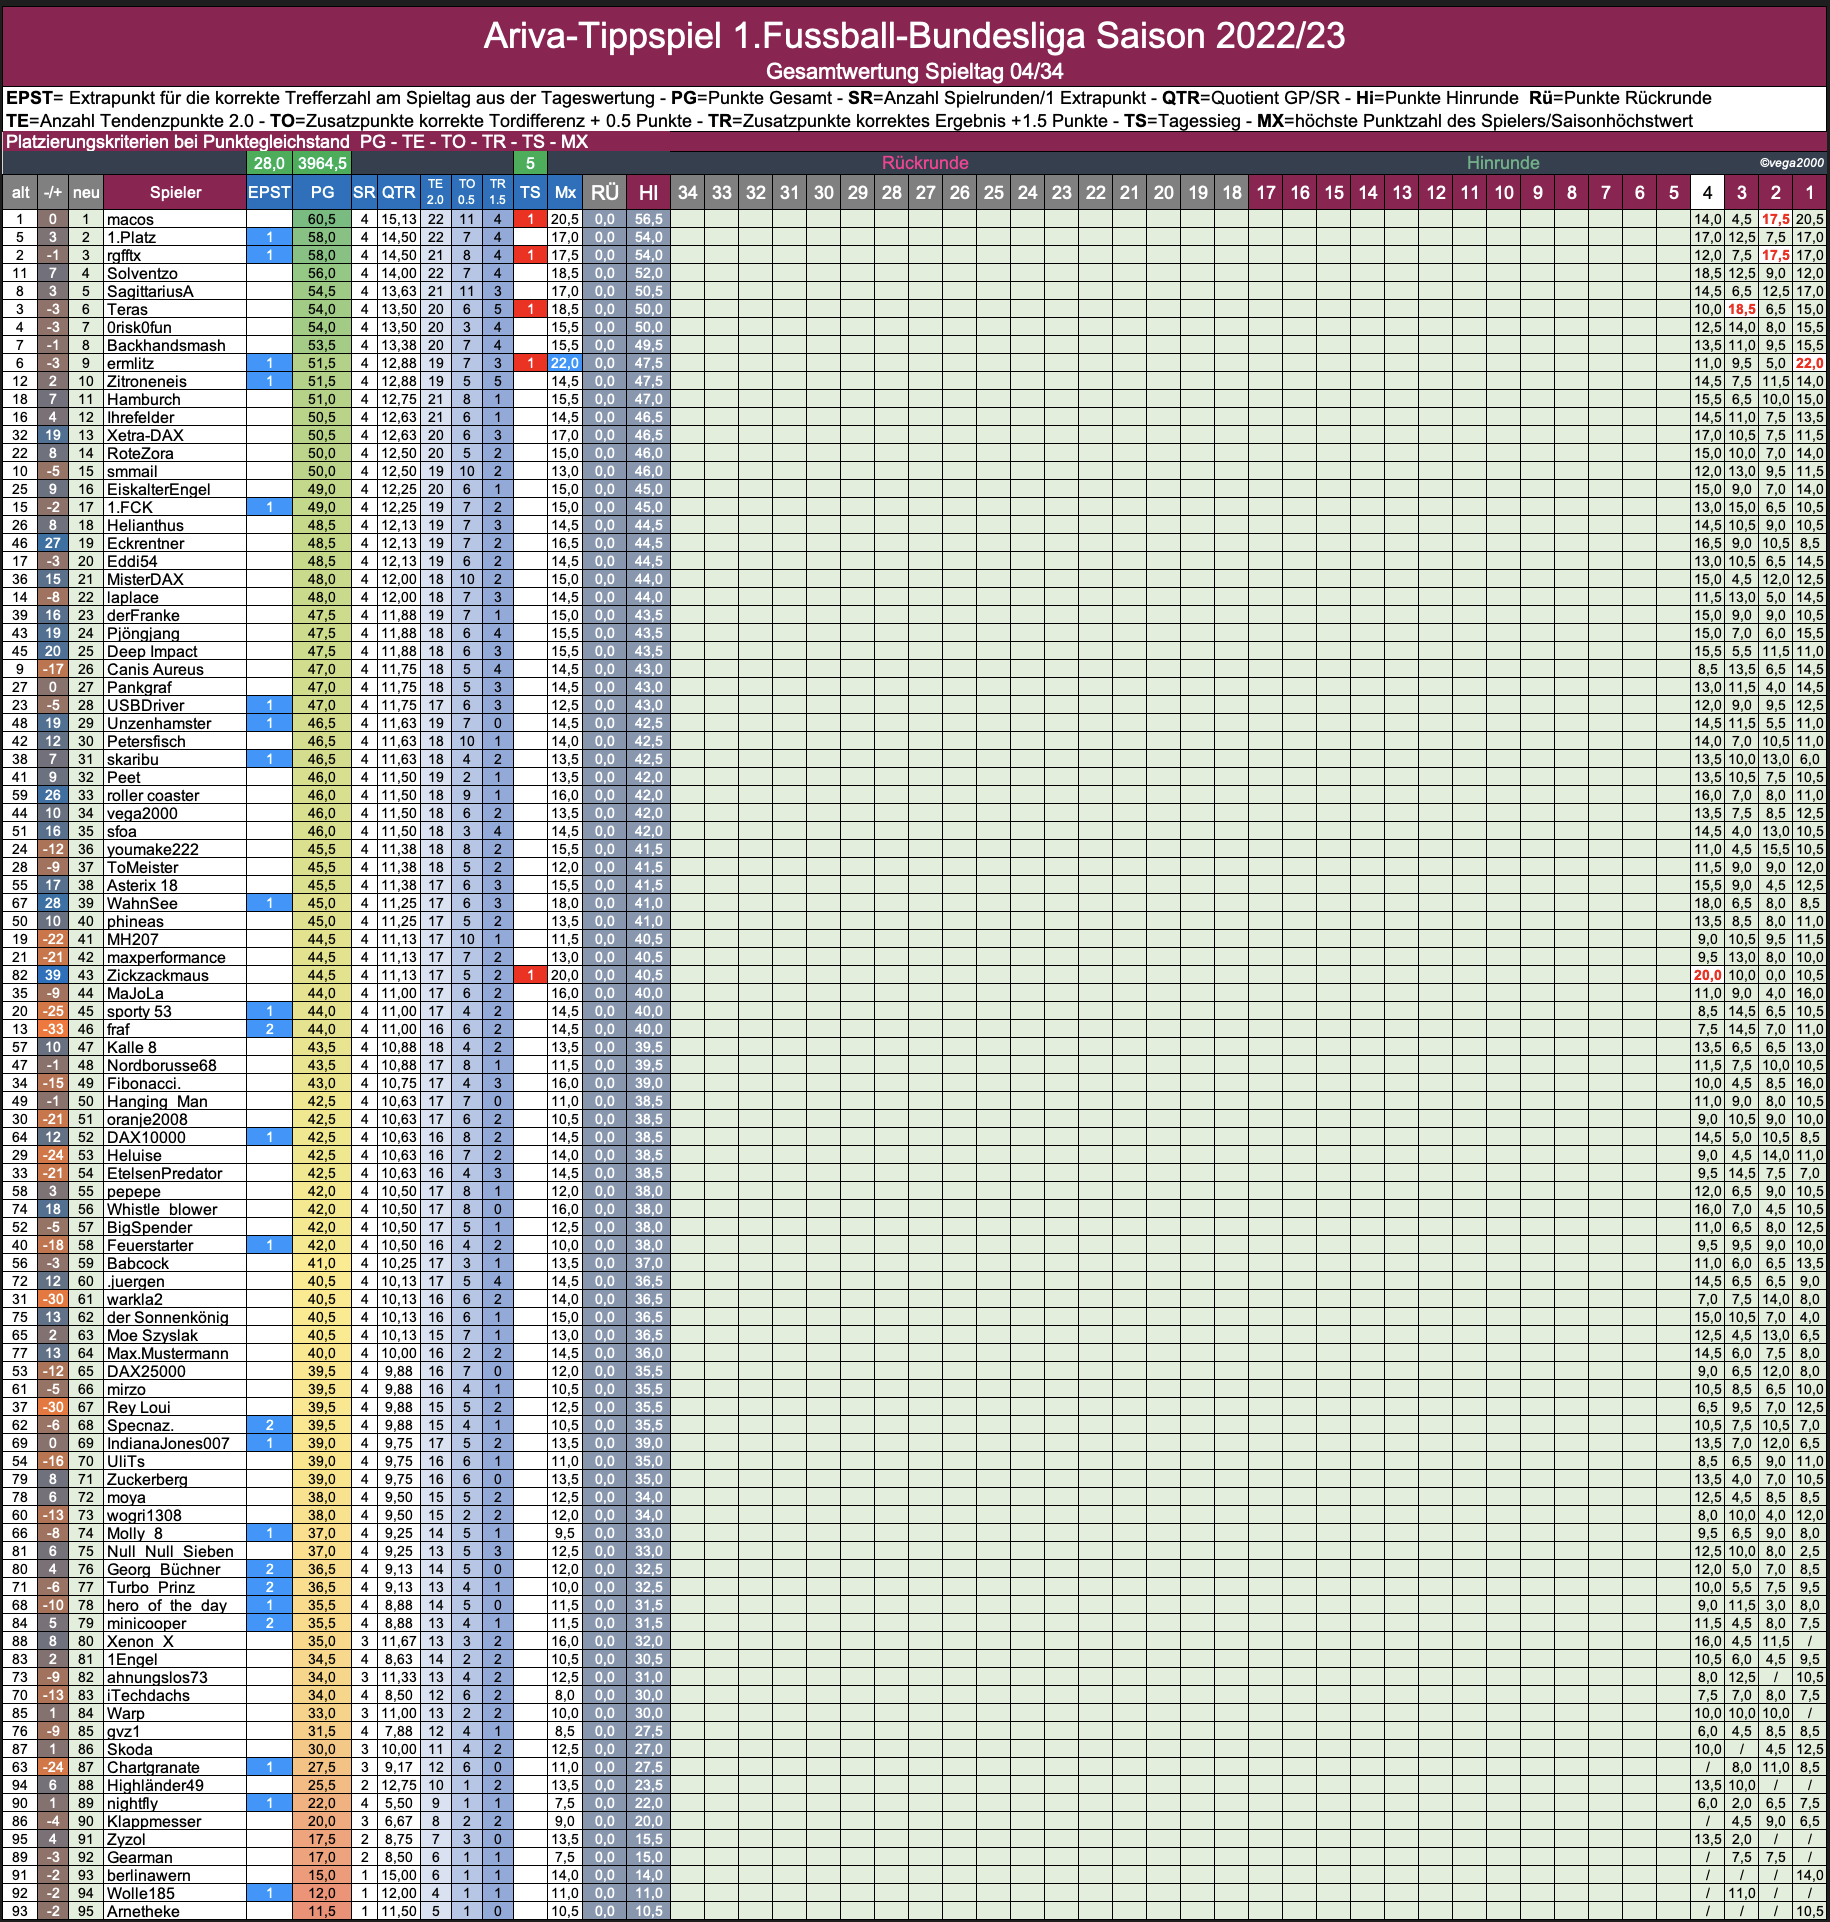The height and width of the screenshot is (1922, 1830).
Task: Select player name 'Moe Szyslak'
Action: point(152,1335)
